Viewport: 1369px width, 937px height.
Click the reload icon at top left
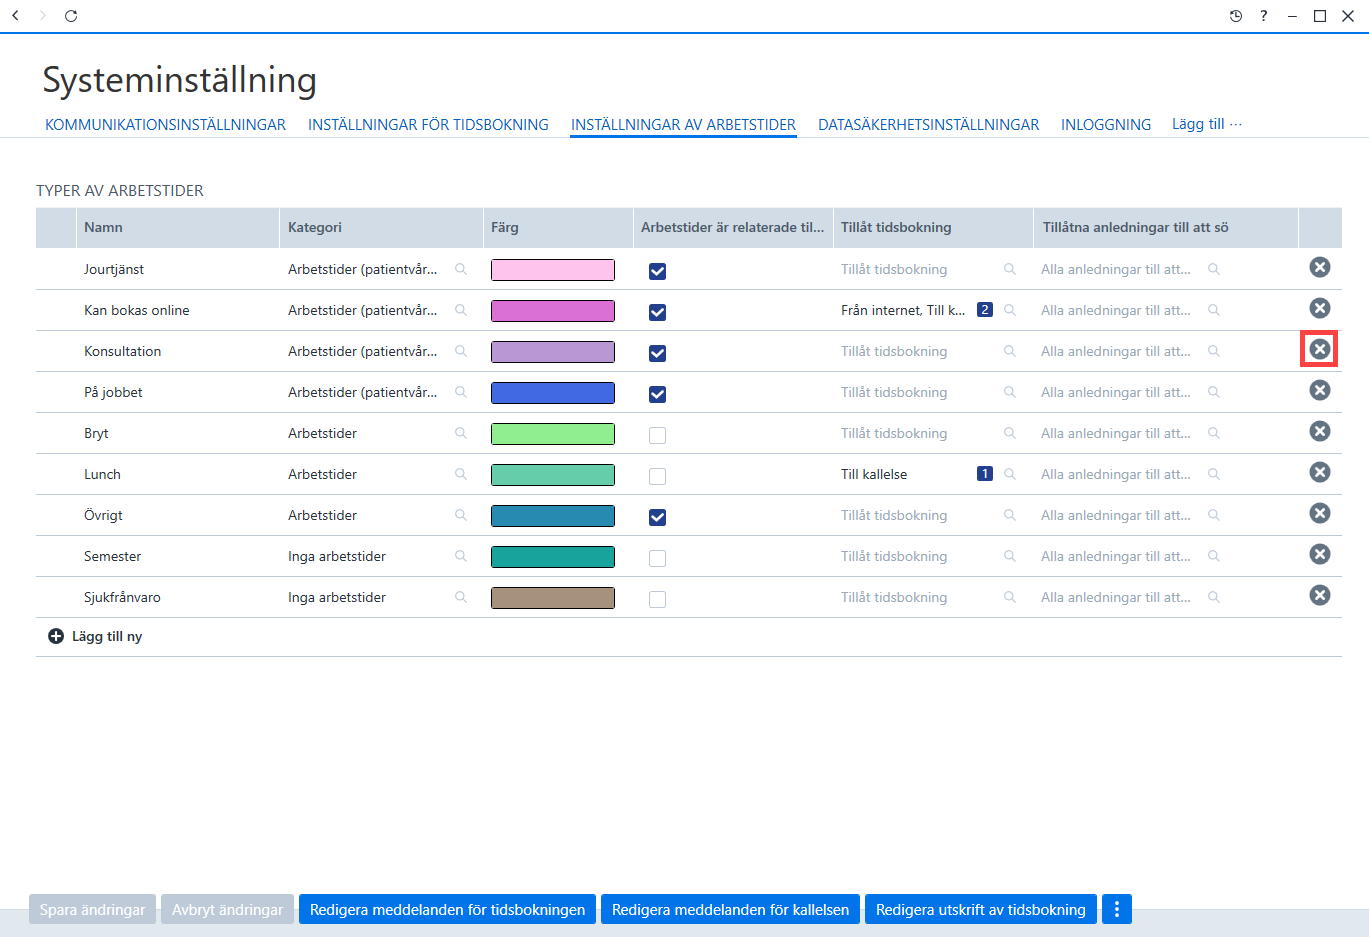click(x=71, y=16)
